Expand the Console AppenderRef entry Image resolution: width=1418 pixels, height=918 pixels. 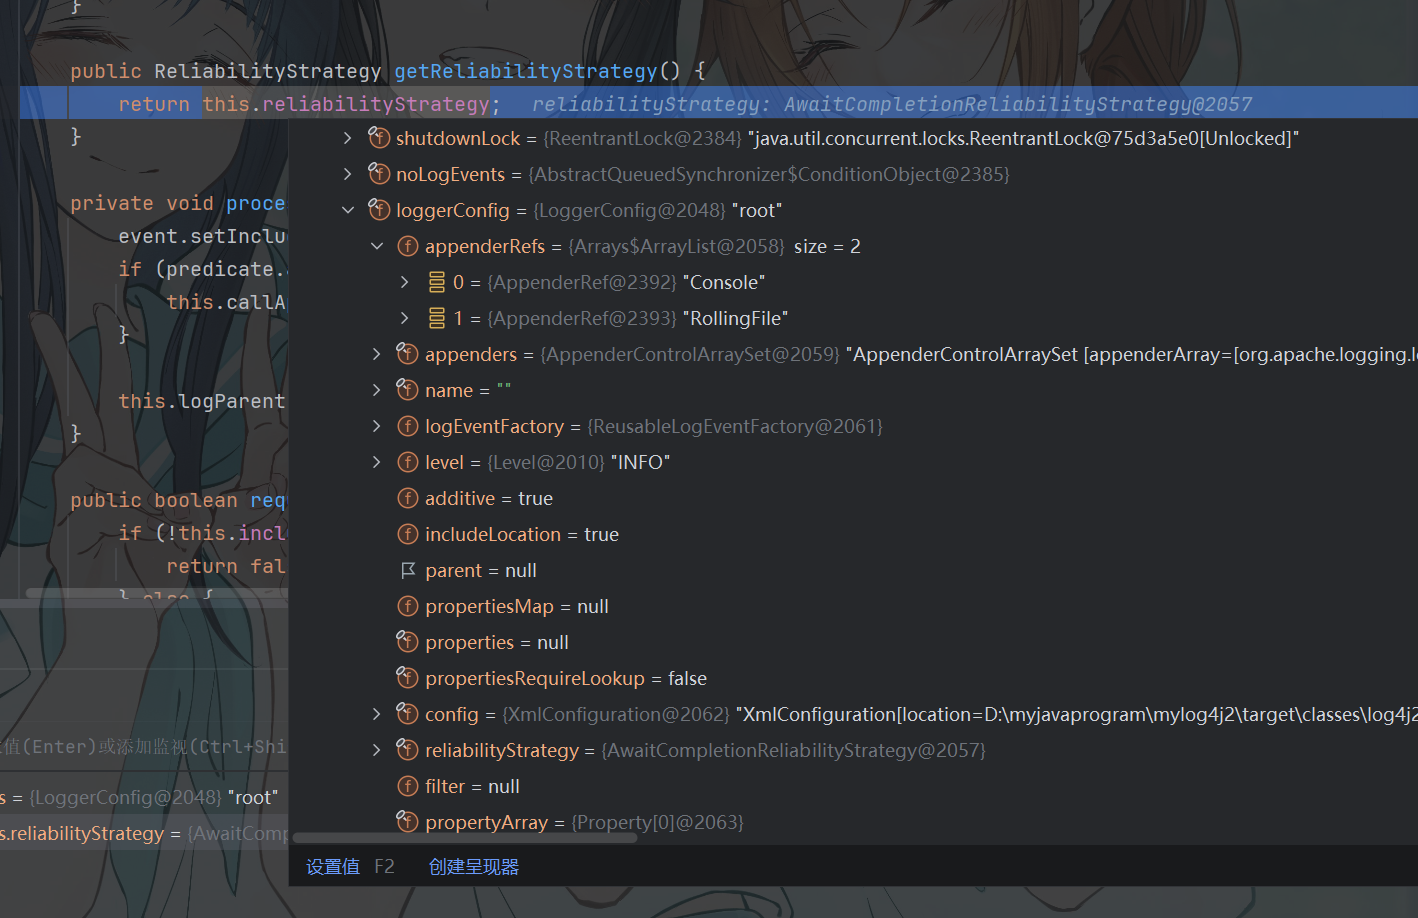tap(404, 282)
